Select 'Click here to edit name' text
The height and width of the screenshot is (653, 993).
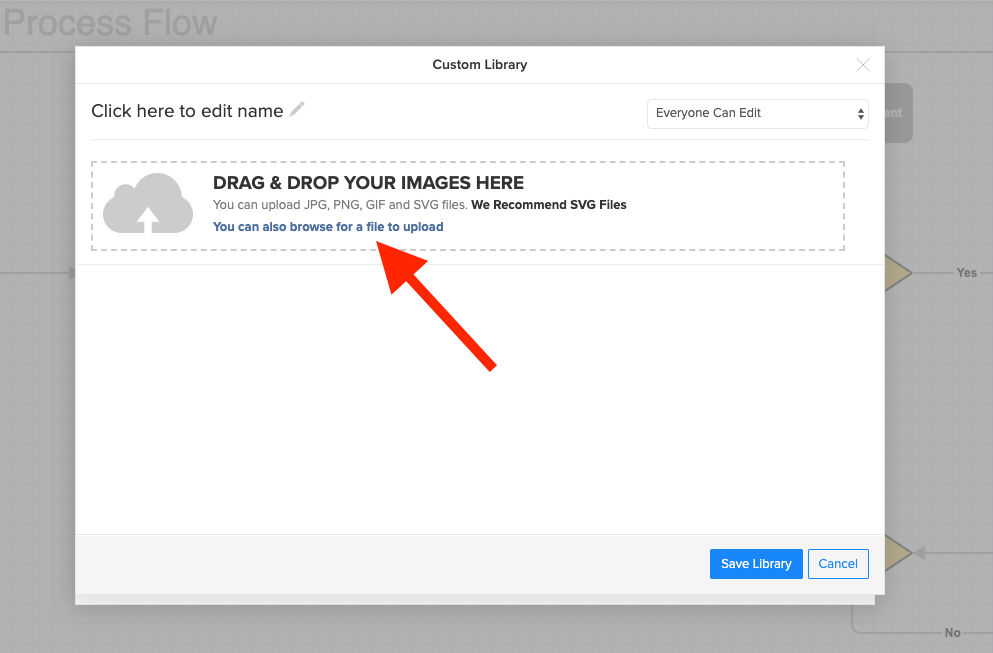point(187,111)
